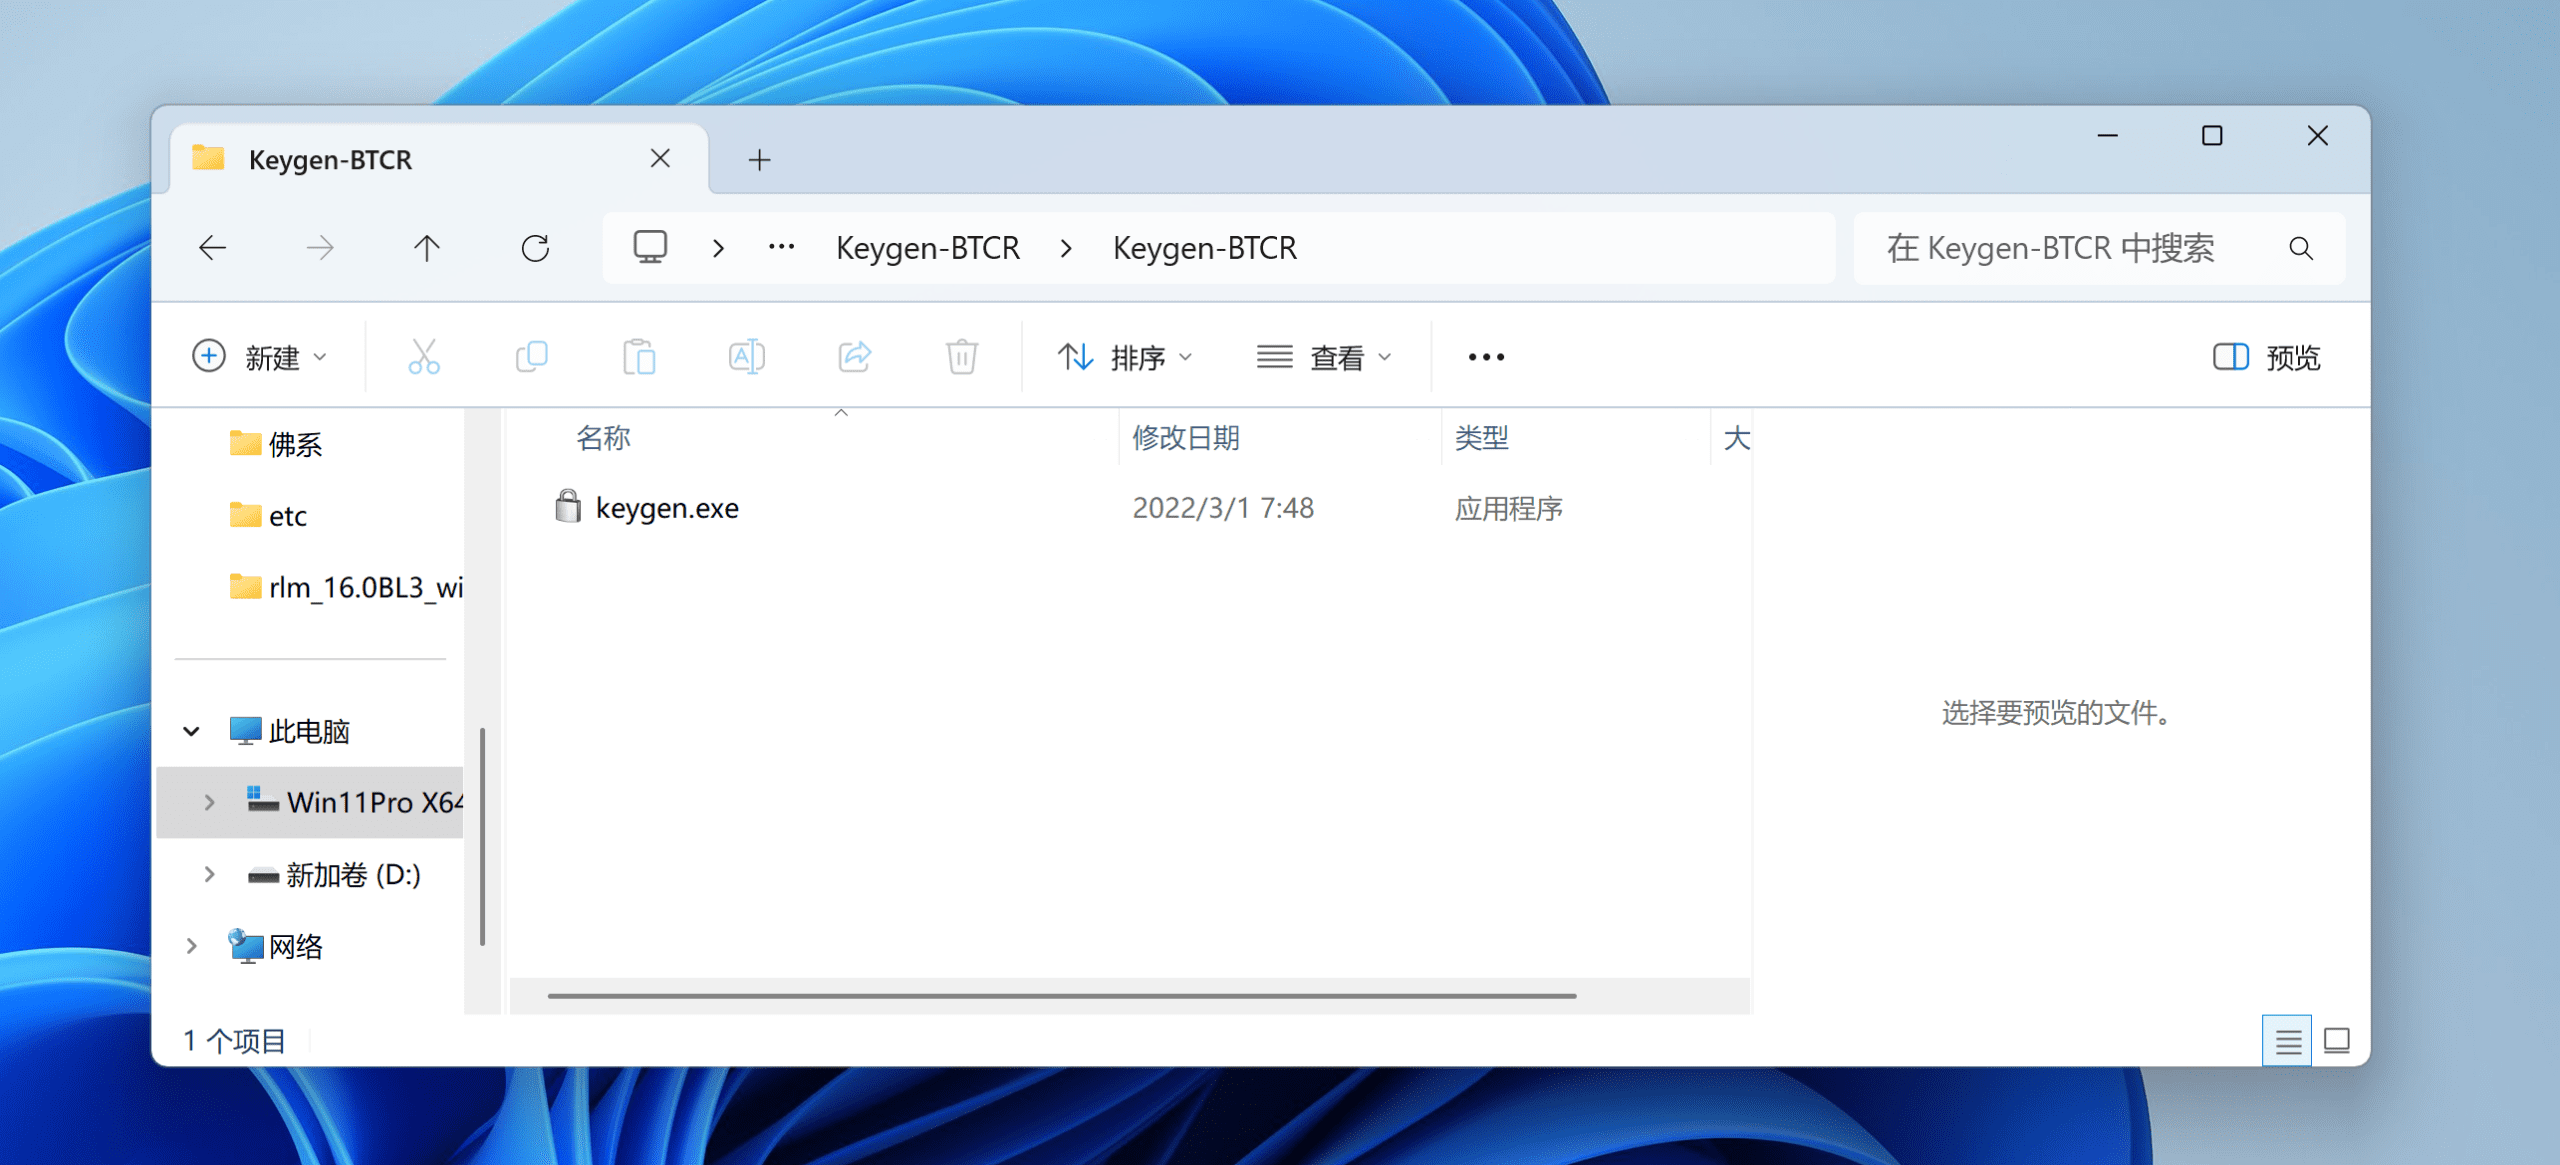
Task: Refresh the current folder view
Action: (535, 248)
